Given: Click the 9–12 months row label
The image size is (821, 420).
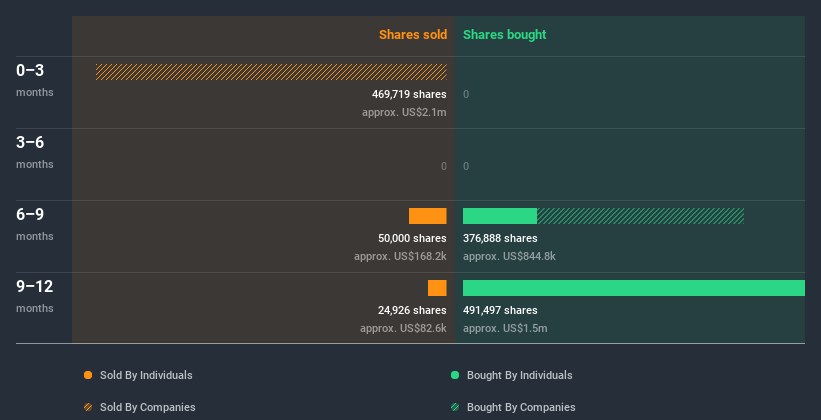Looking at the screenshot, I should 35,296.
